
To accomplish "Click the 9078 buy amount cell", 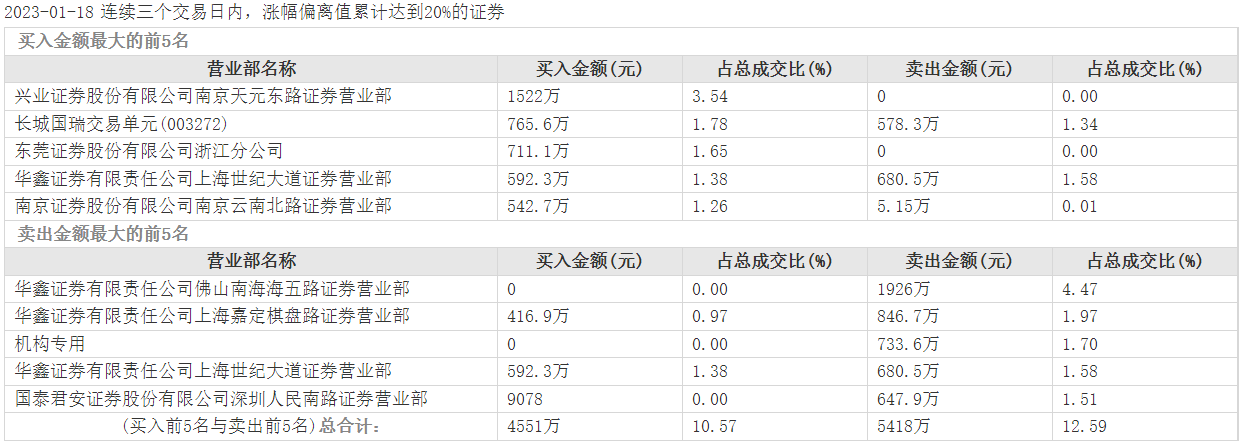I will point(526,399).
